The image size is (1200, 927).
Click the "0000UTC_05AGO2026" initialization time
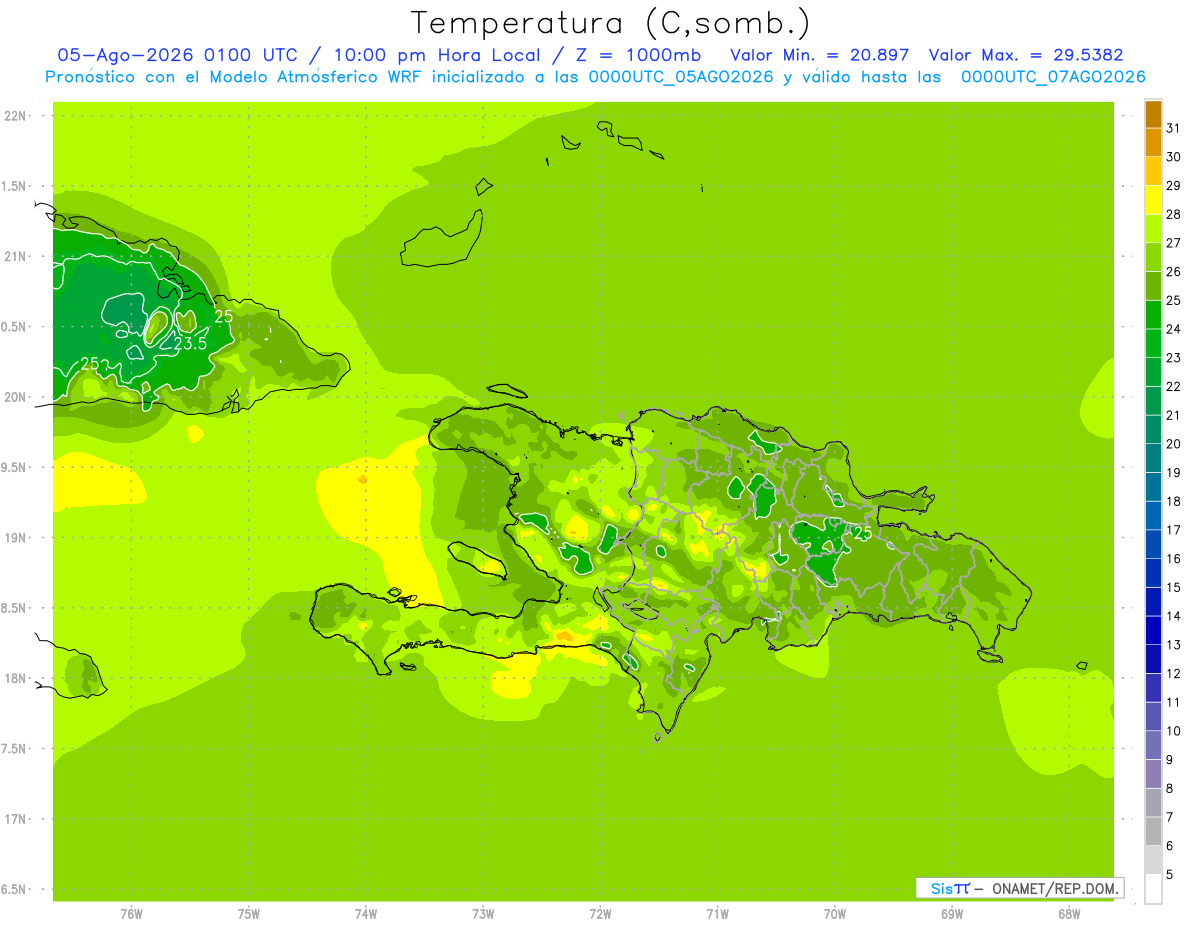tap(681, 77)
